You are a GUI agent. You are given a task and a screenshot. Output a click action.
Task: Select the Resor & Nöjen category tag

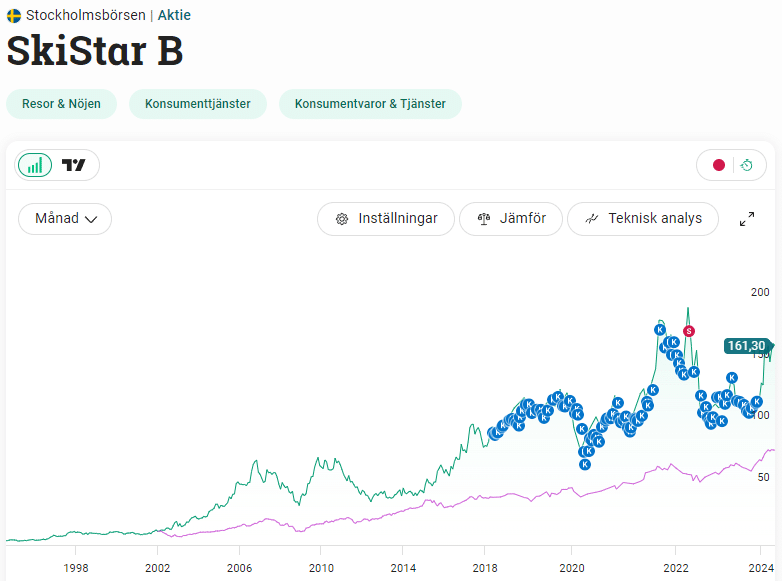click(x=61, y=104)
